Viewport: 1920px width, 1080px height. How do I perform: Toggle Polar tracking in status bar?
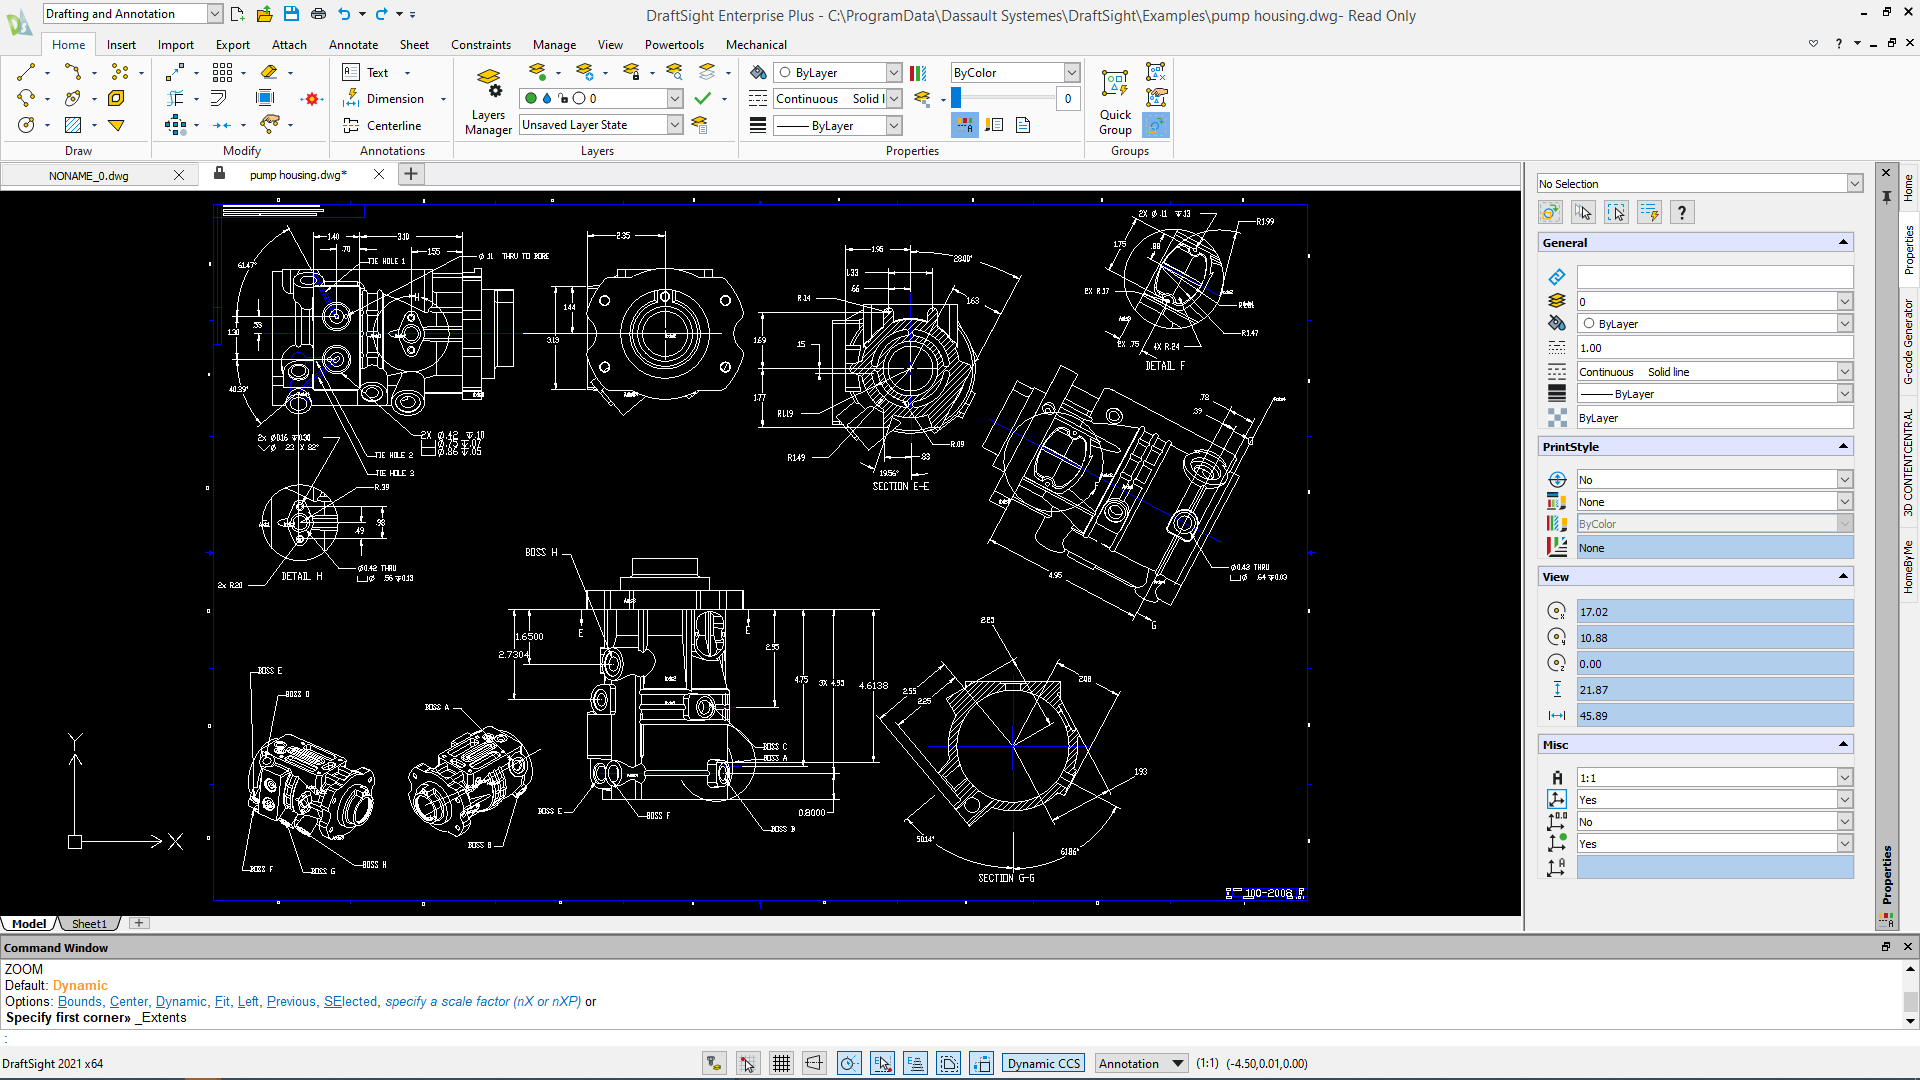click(848, 1063)
